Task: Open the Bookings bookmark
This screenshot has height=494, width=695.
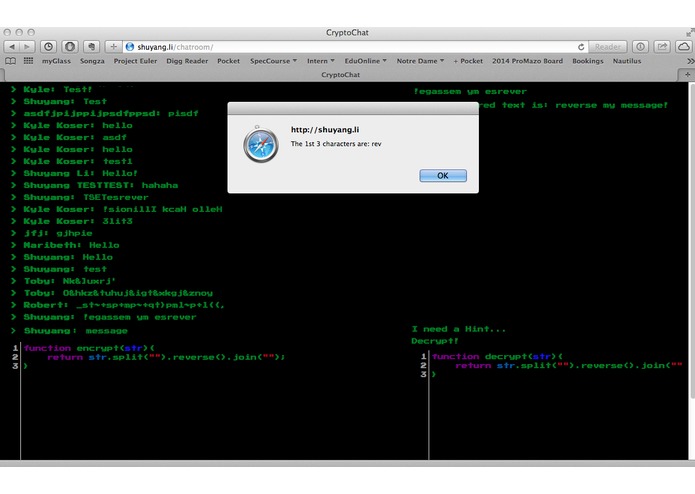Action: tap(588, 61)
